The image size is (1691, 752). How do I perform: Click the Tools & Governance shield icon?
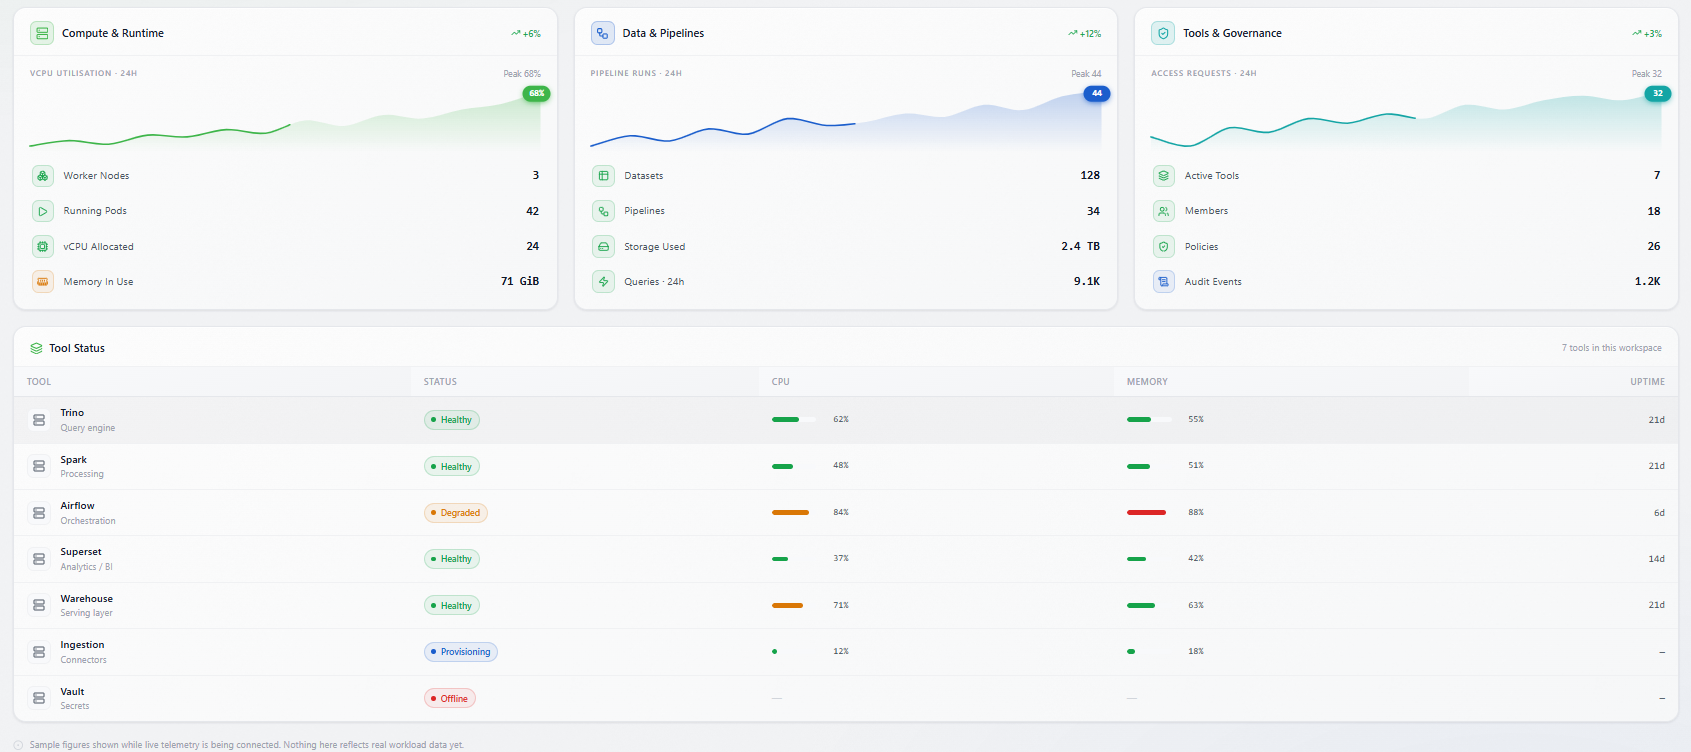click(x=1163, y=33)
